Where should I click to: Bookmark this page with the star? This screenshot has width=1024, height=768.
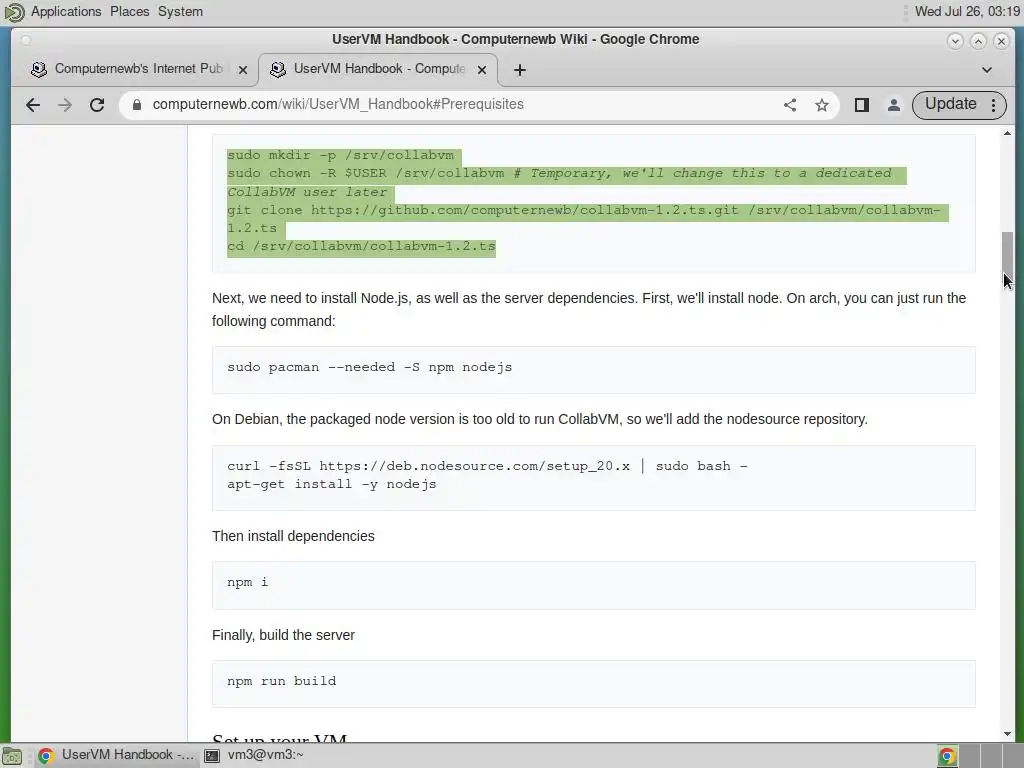pyautogui.click(x=822, y=104)
